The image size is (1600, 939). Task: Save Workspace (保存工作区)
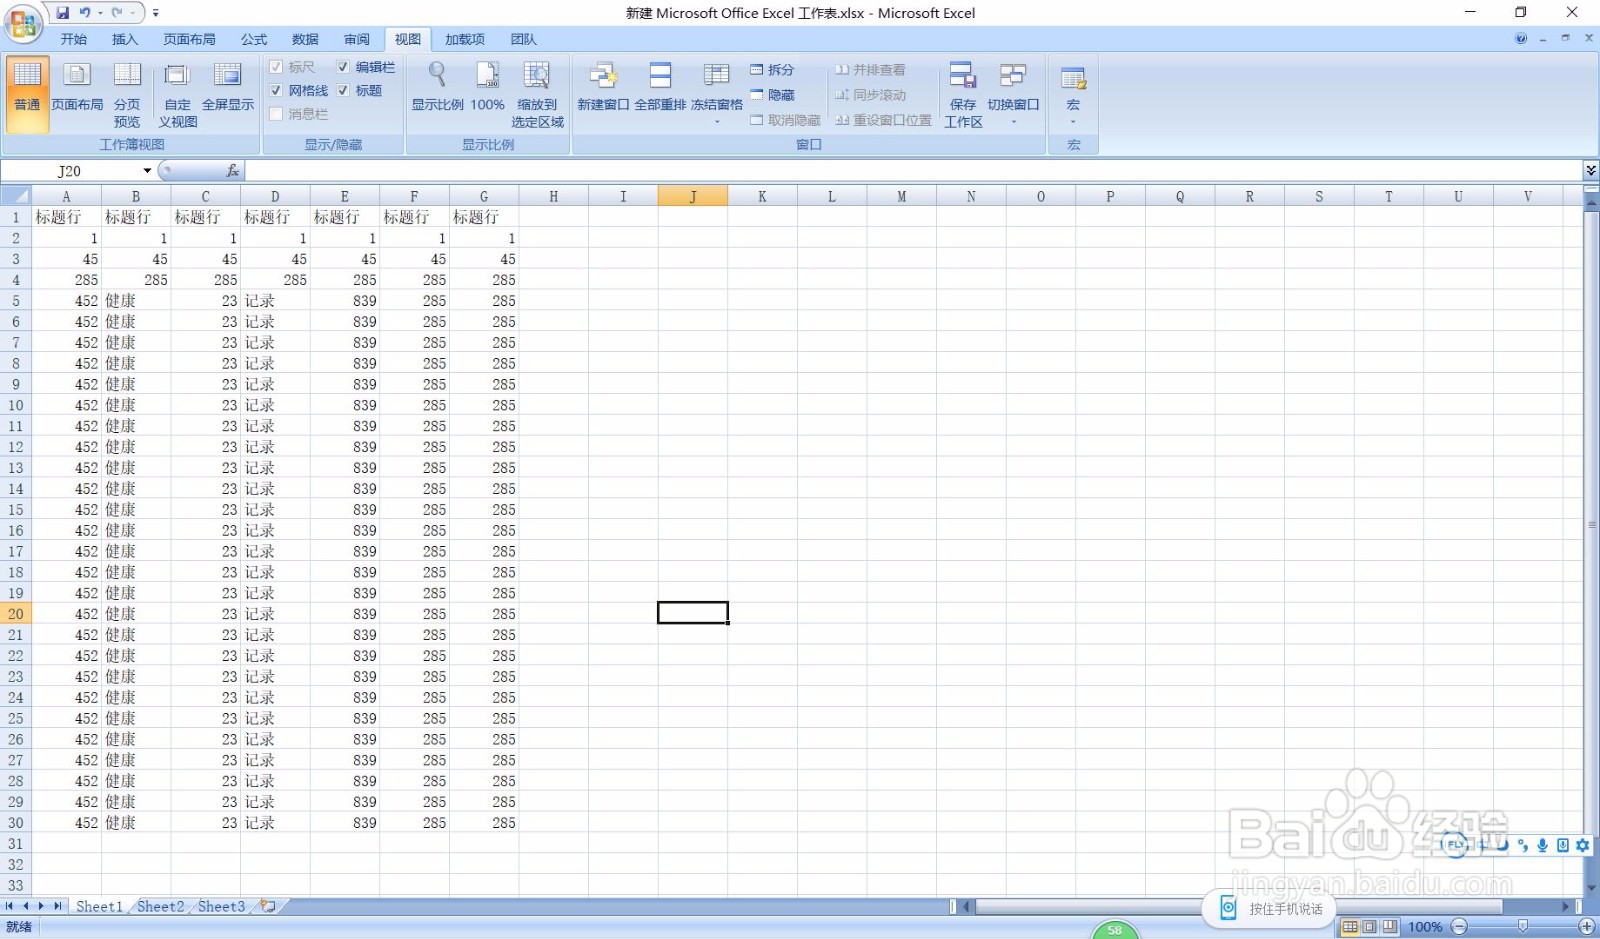pos(963,95)
